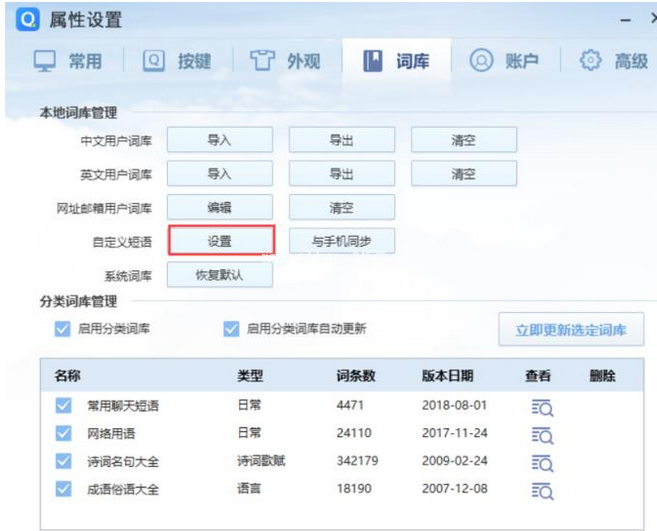Disable 启用分类词库自动更新 checkbox
The image size is (657, 531).
[x=231, y=329]
